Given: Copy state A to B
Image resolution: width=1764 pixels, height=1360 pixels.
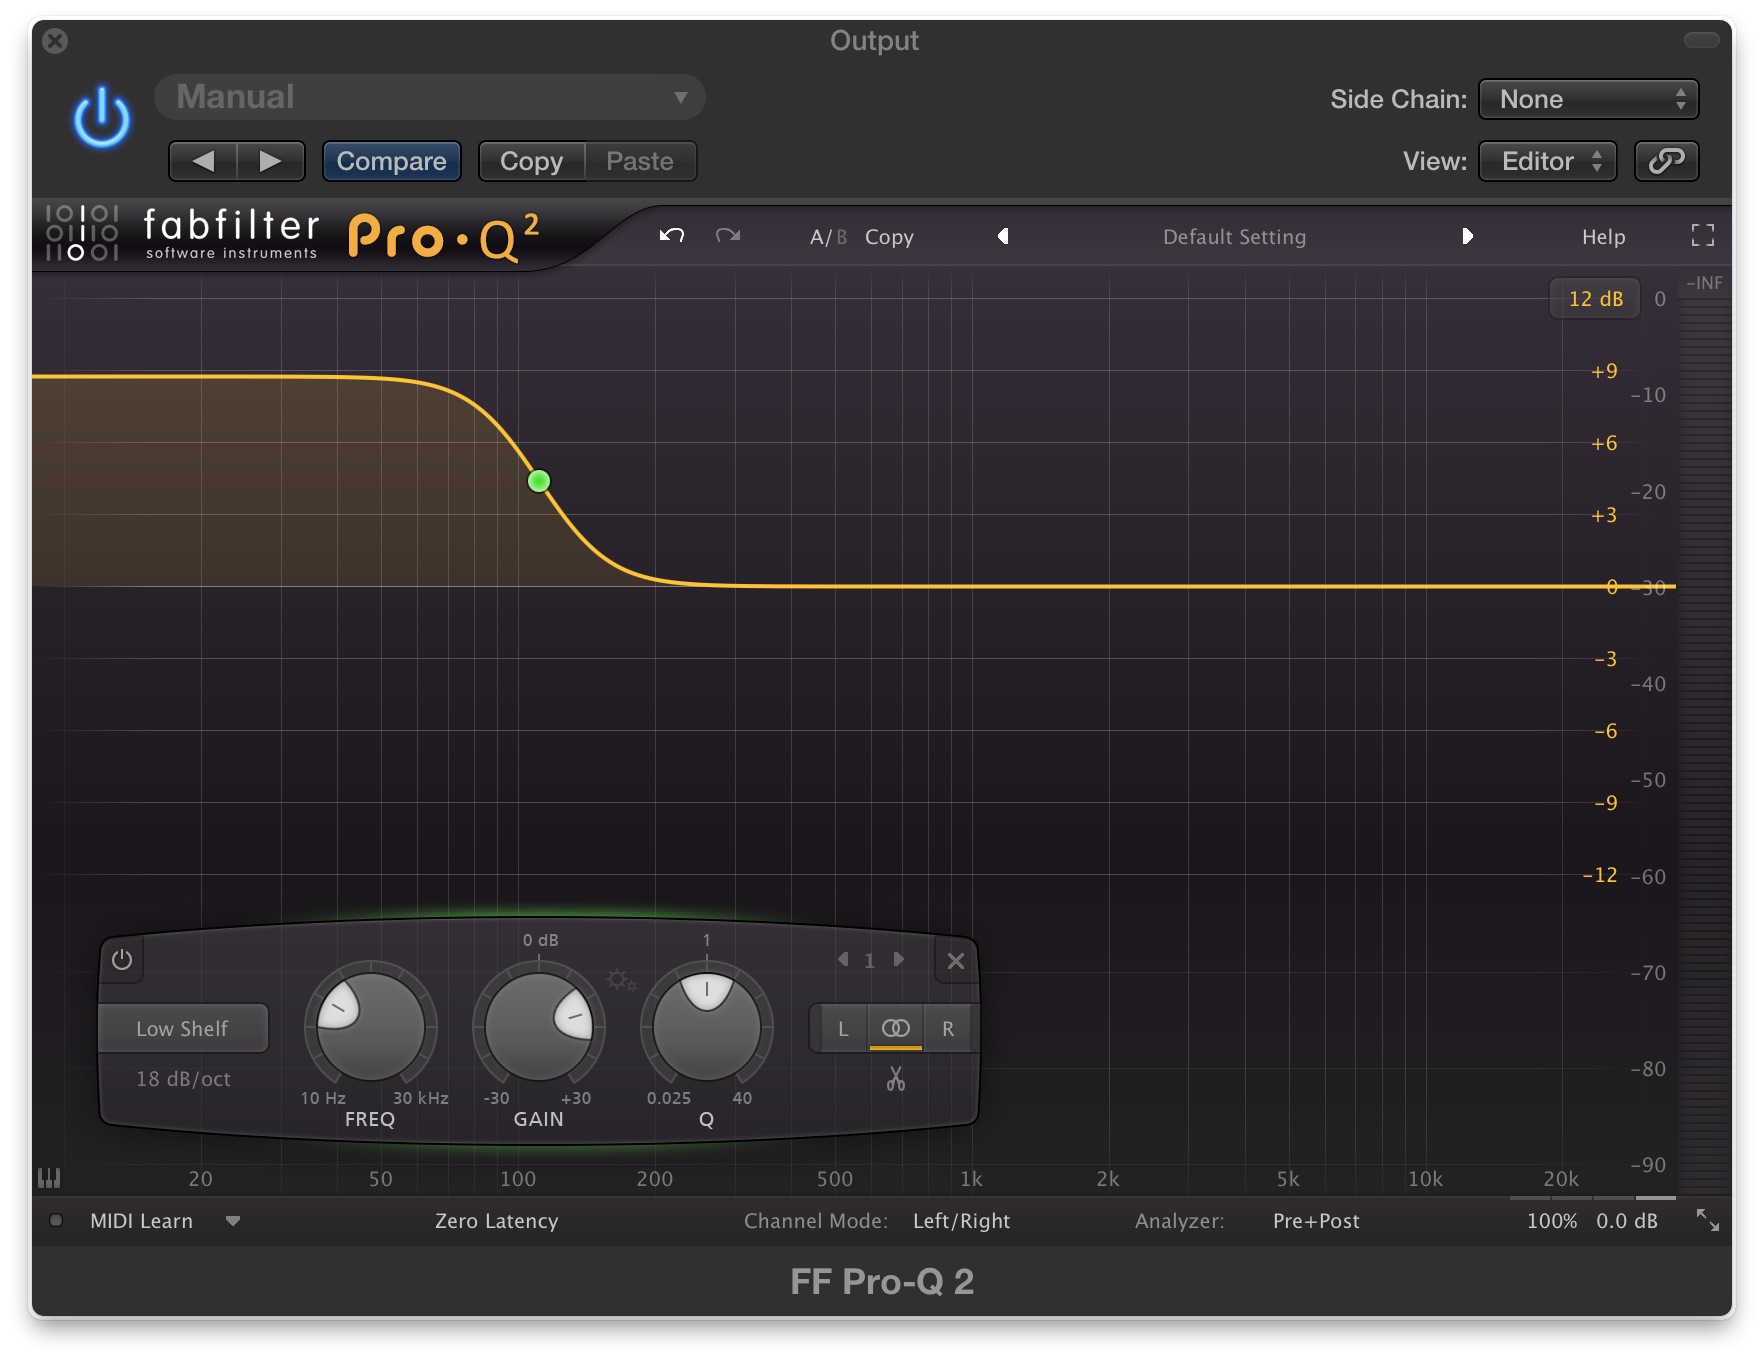Looking at the screenshot, I should pos(889,237).
